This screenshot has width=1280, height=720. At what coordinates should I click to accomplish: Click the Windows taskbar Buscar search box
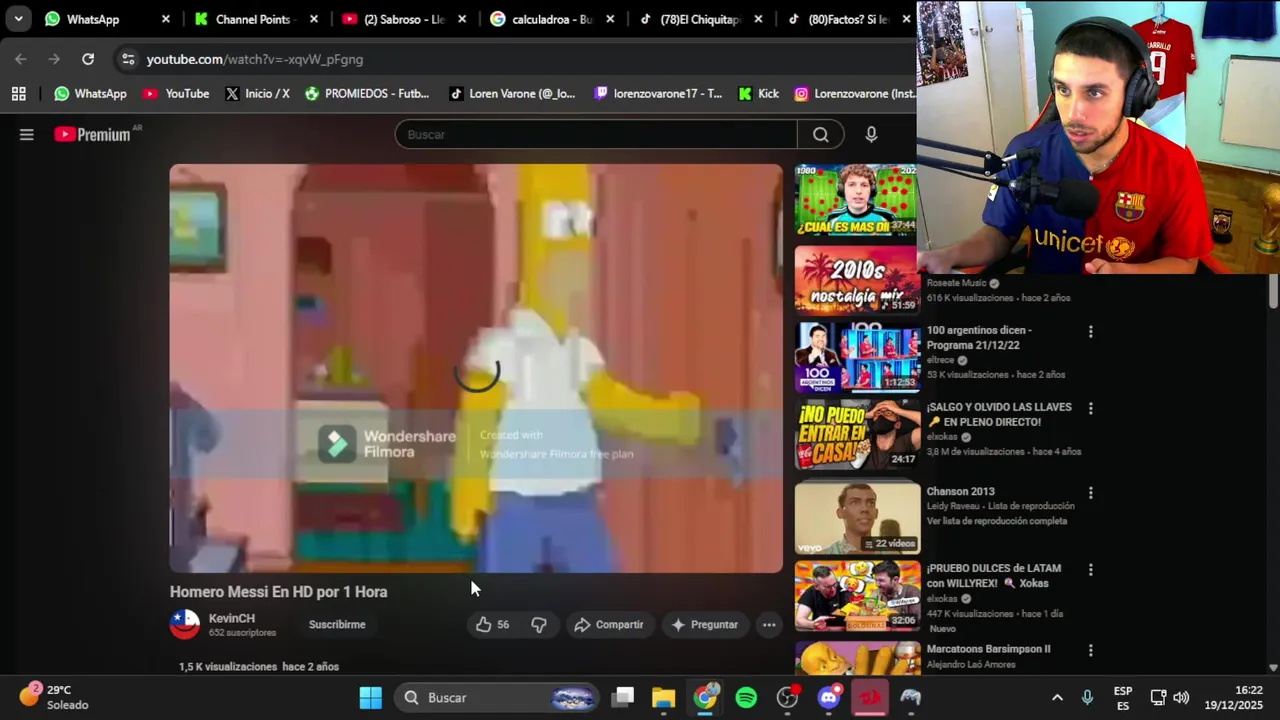tap(496, 697)
